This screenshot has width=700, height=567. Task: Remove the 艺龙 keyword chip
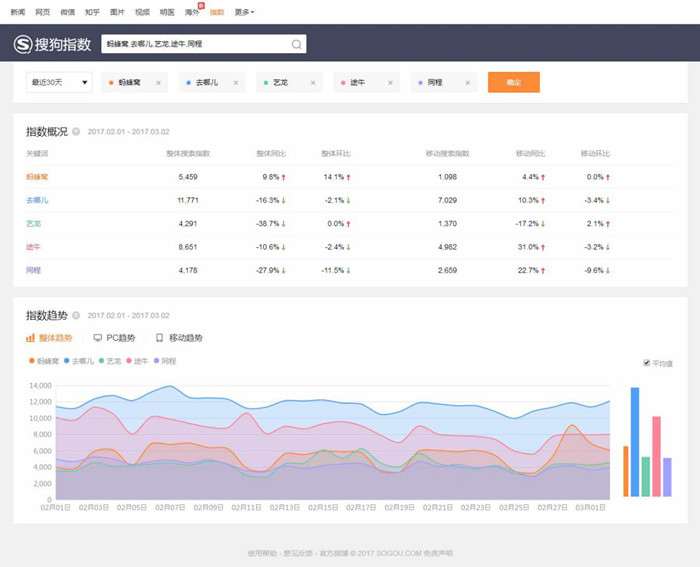tap(313, 83)
